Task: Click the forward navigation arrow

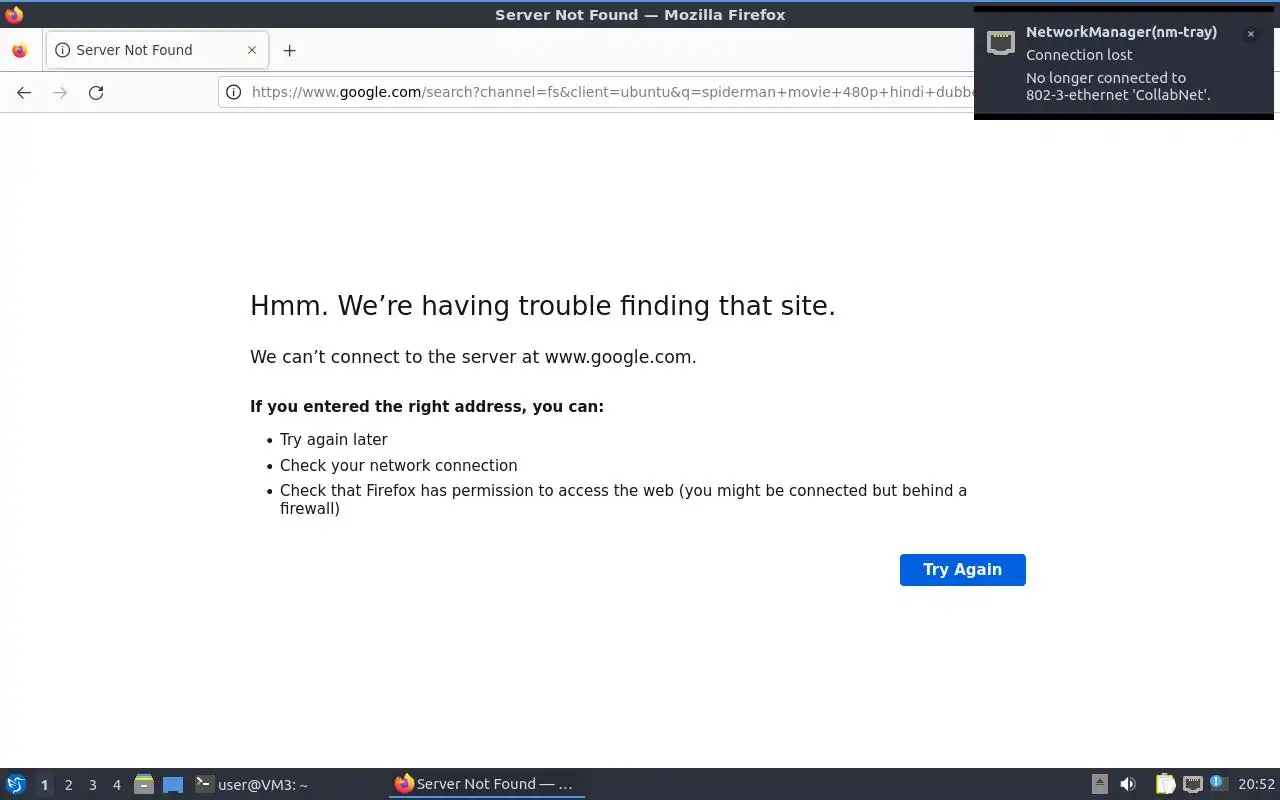Action: [60, 92]
